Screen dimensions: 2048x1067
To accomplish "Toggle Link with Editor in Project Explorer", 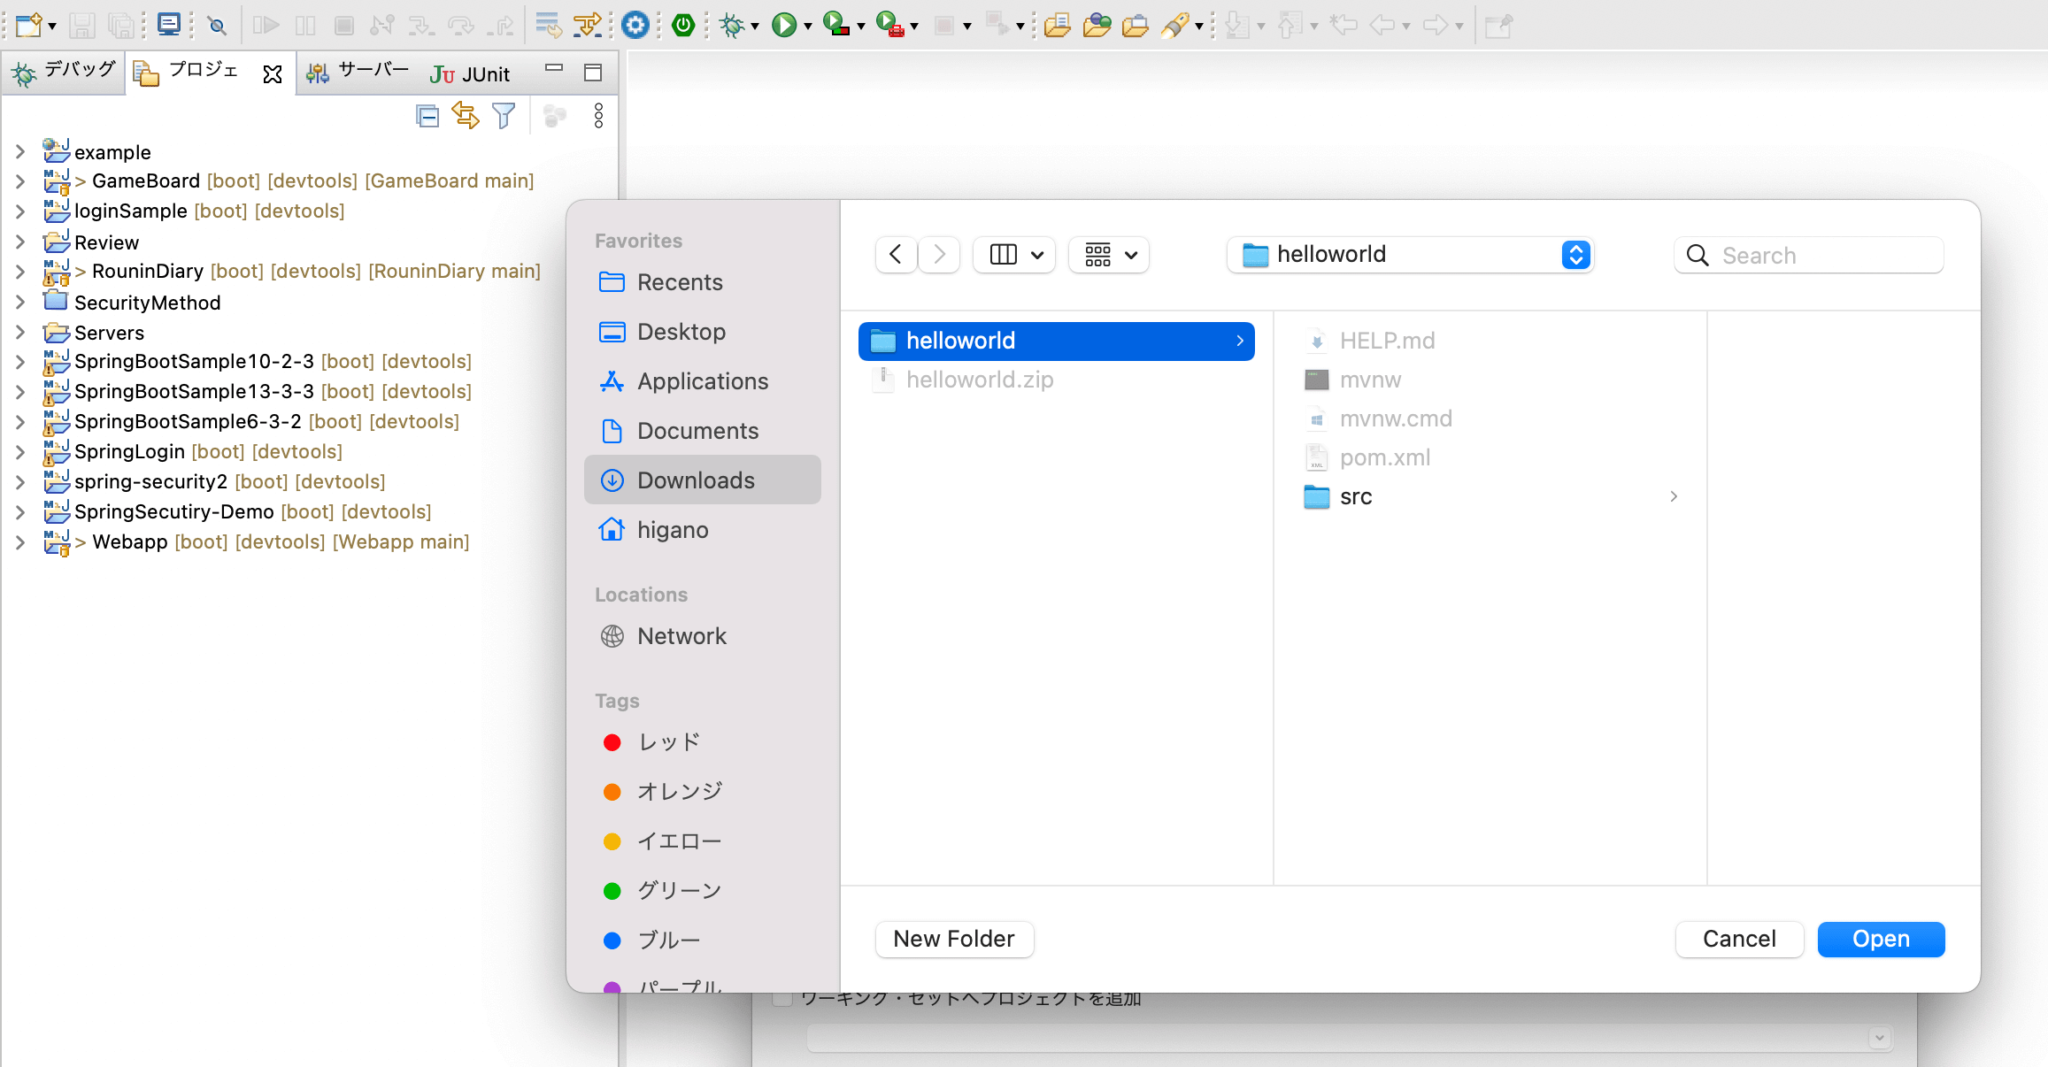I will coord(465,116).
